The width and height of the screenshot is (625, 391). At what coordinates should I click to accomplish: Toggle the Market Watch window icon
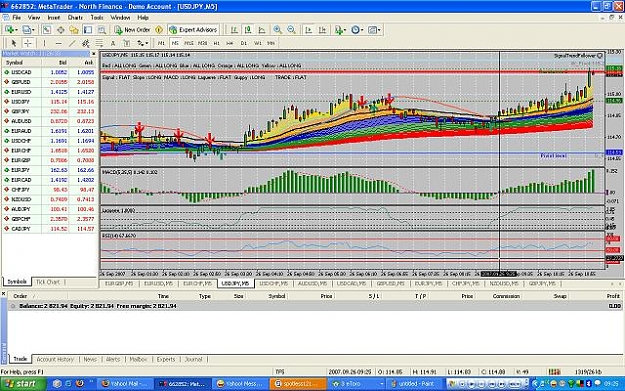click(x=47, y=29)
